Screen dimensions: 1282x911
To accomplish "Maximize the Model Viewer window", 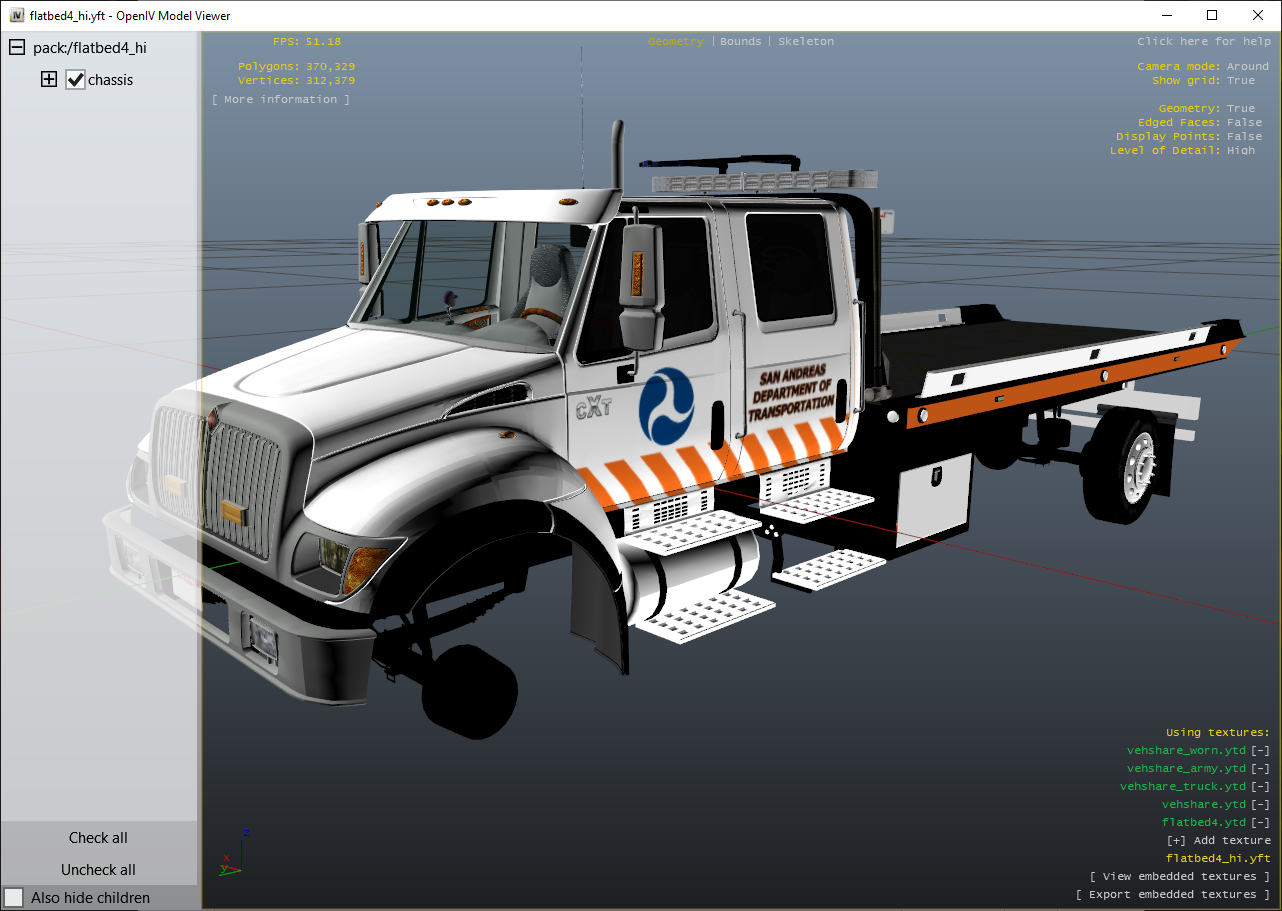I will pyautogui.click(x=1212, y=15).
